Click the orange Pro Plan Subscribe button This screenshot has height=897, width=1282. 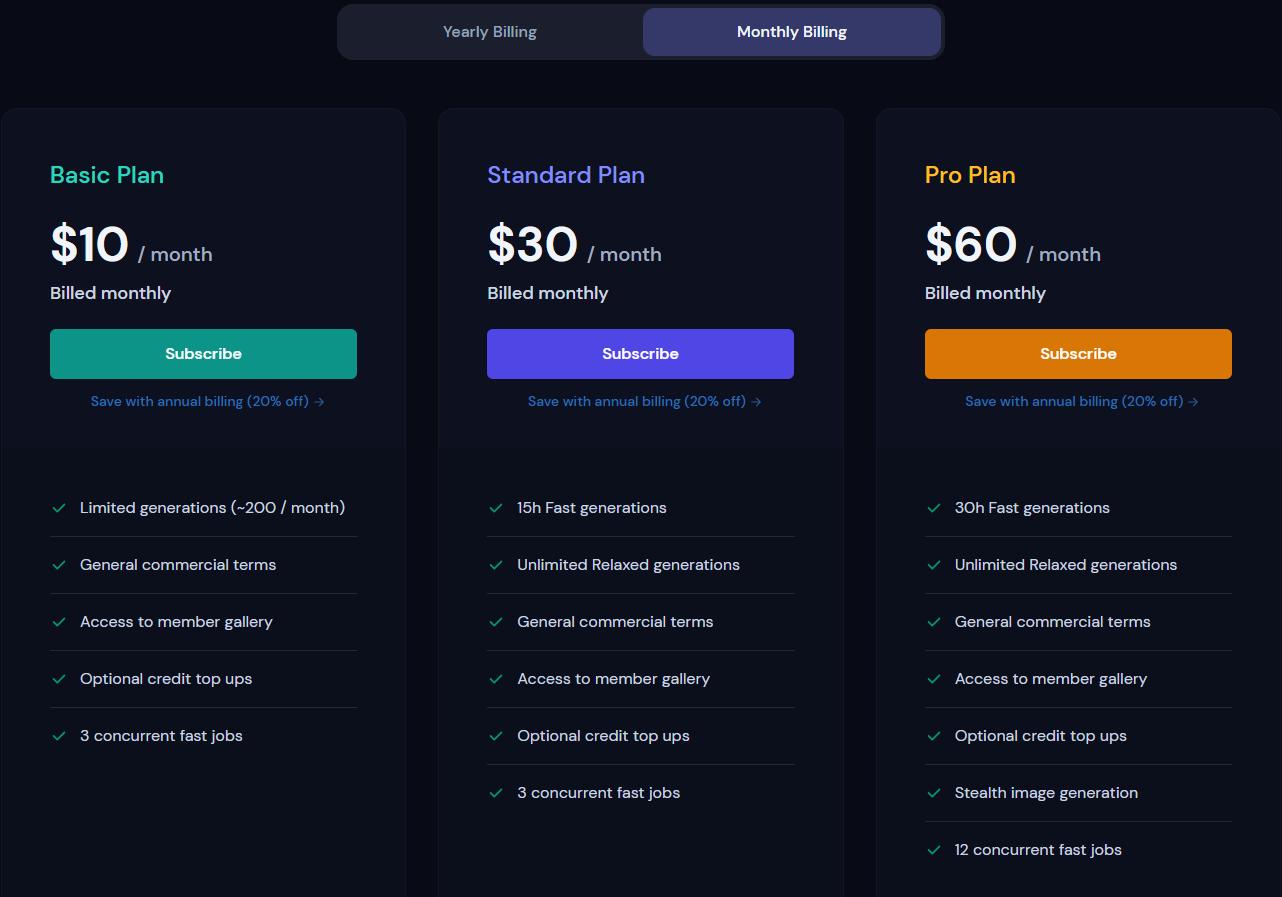pyautogui.click(x=1078, y=354)
